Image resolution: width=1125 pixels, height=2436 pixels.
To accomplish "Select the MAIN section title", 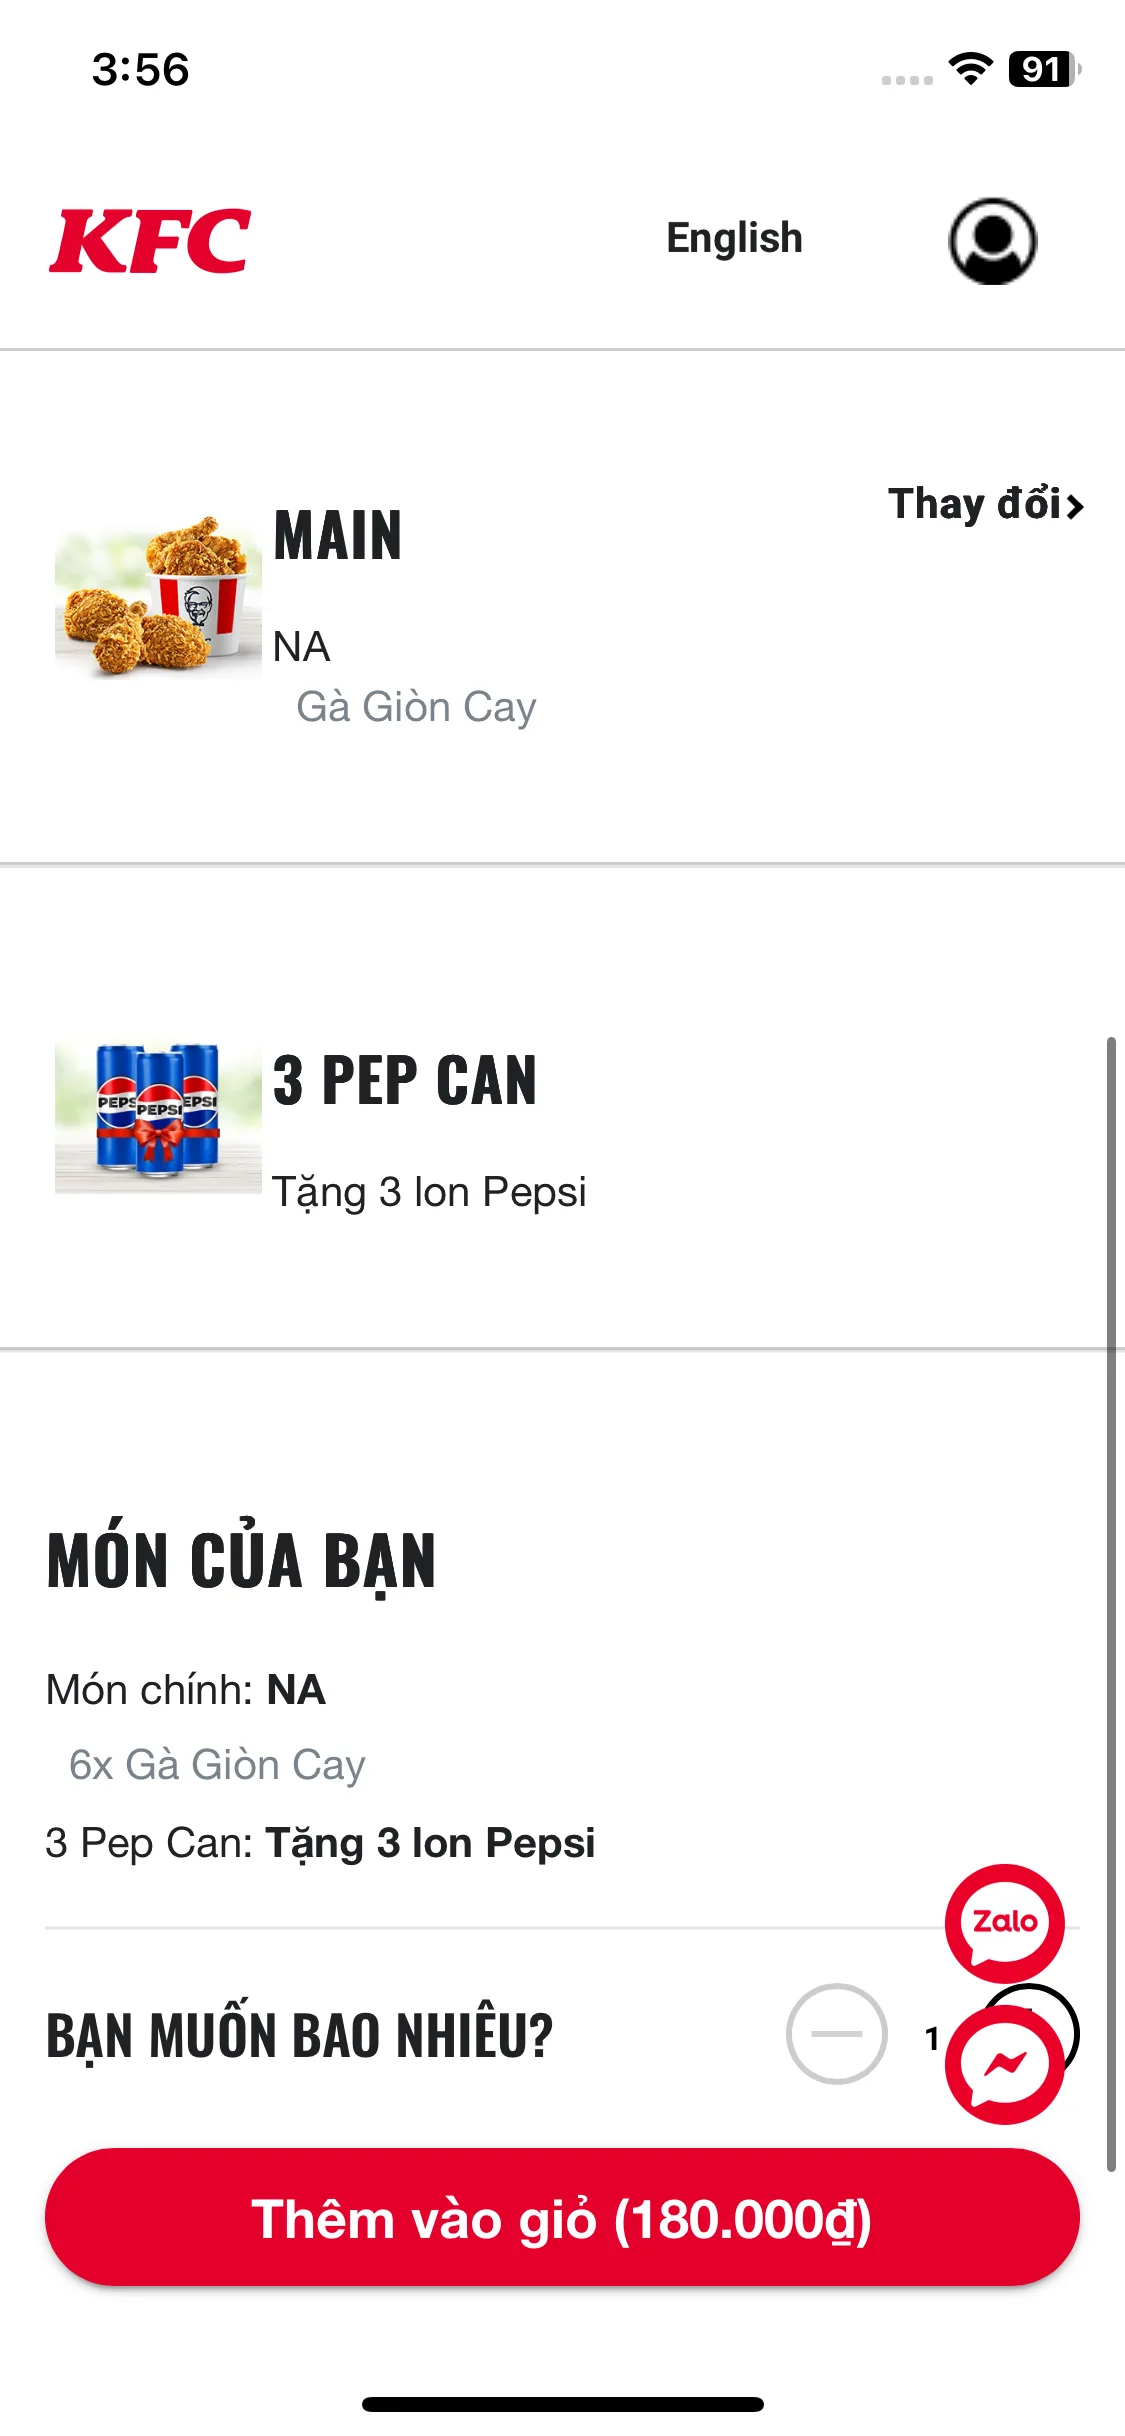I will 338,536.
